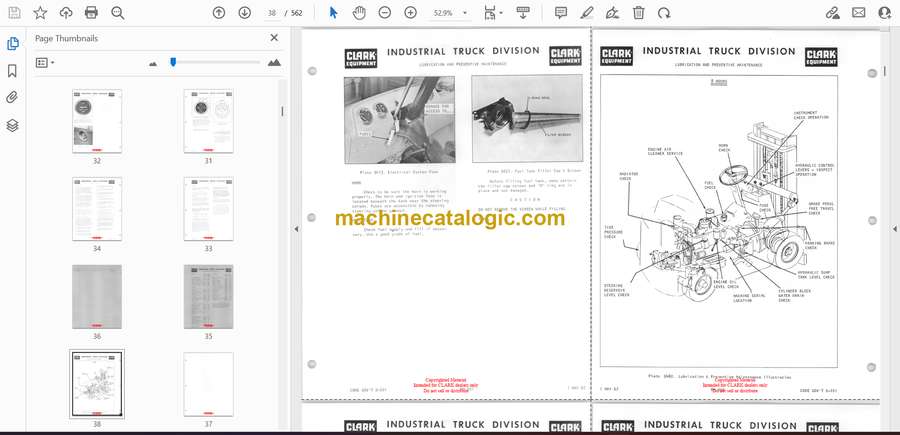900x435 pixels.
Task: Open the Bookmarks sidebar panel
Action: (12, 71)
